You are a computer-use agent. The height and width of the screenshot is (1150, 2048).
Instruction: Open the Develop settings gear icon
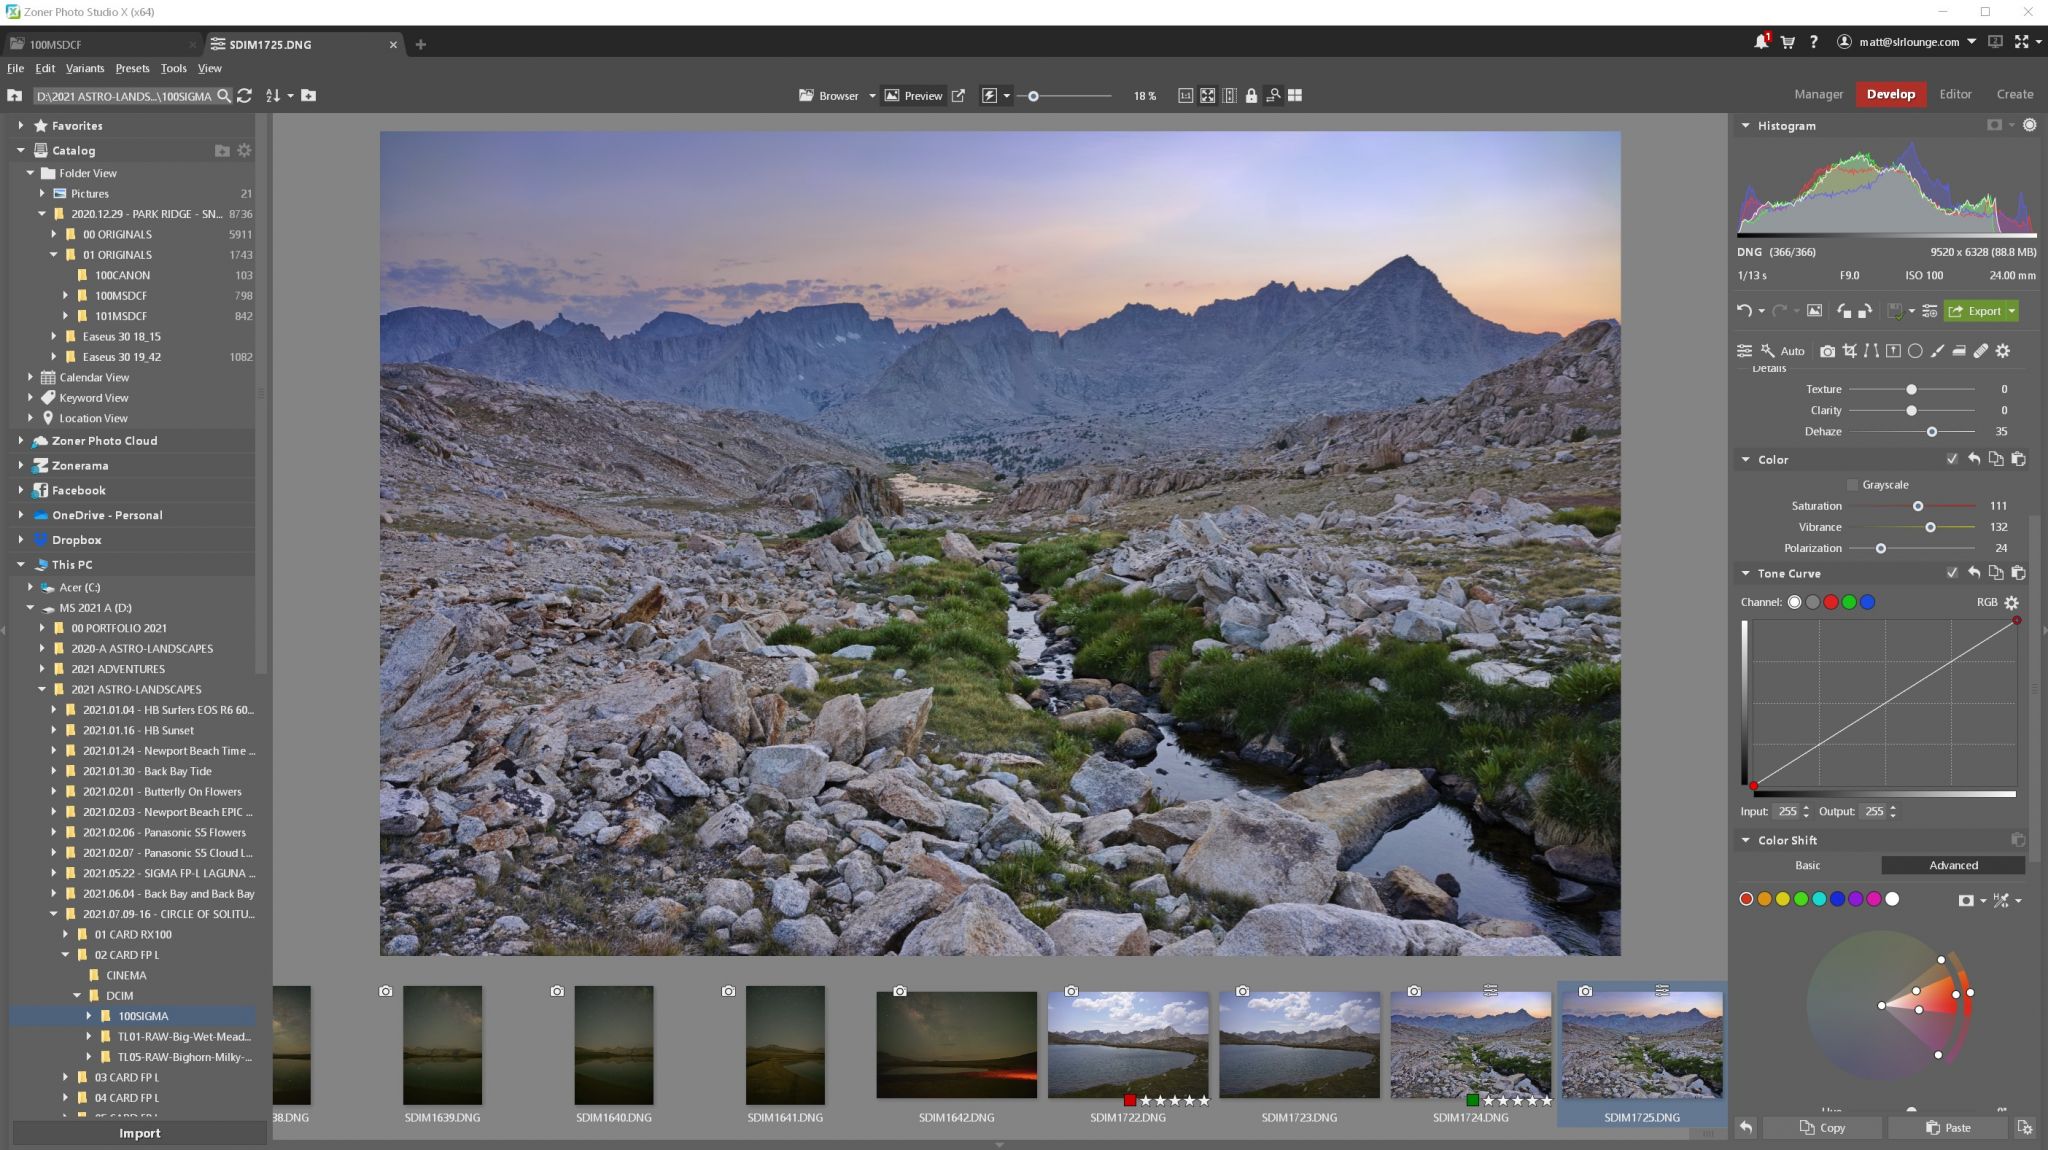tap(2003, 351)
